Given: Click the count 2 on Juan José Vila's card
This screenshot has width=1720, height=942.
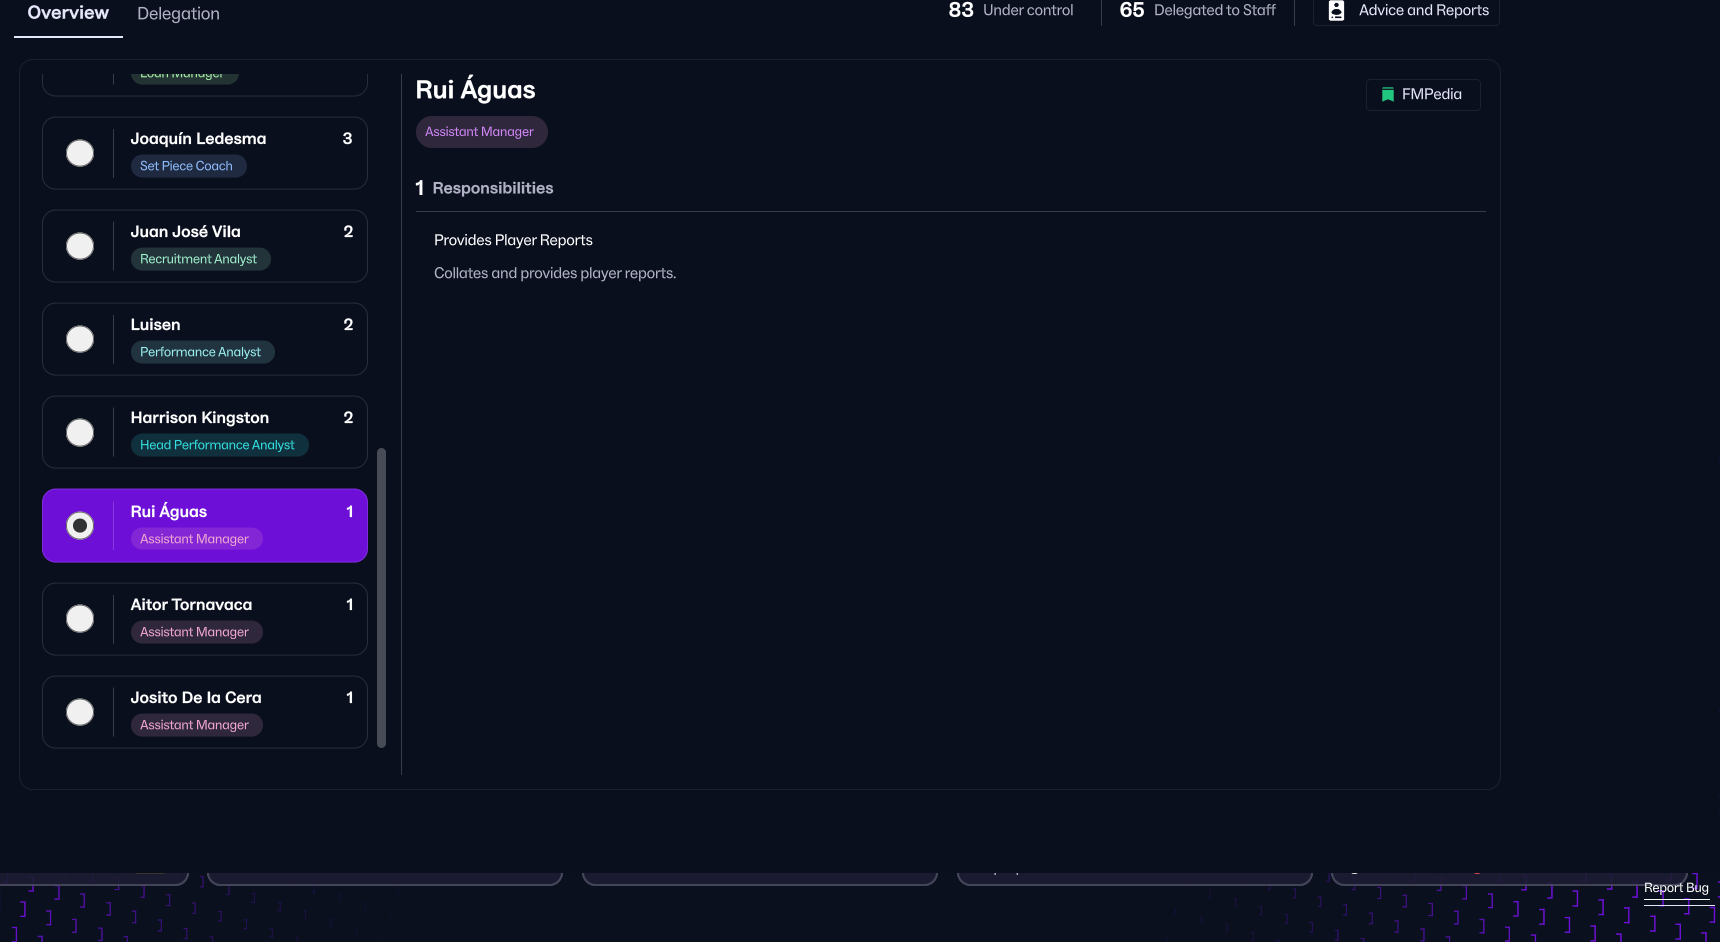Looking at the screenshot, I should pos(348,232).
